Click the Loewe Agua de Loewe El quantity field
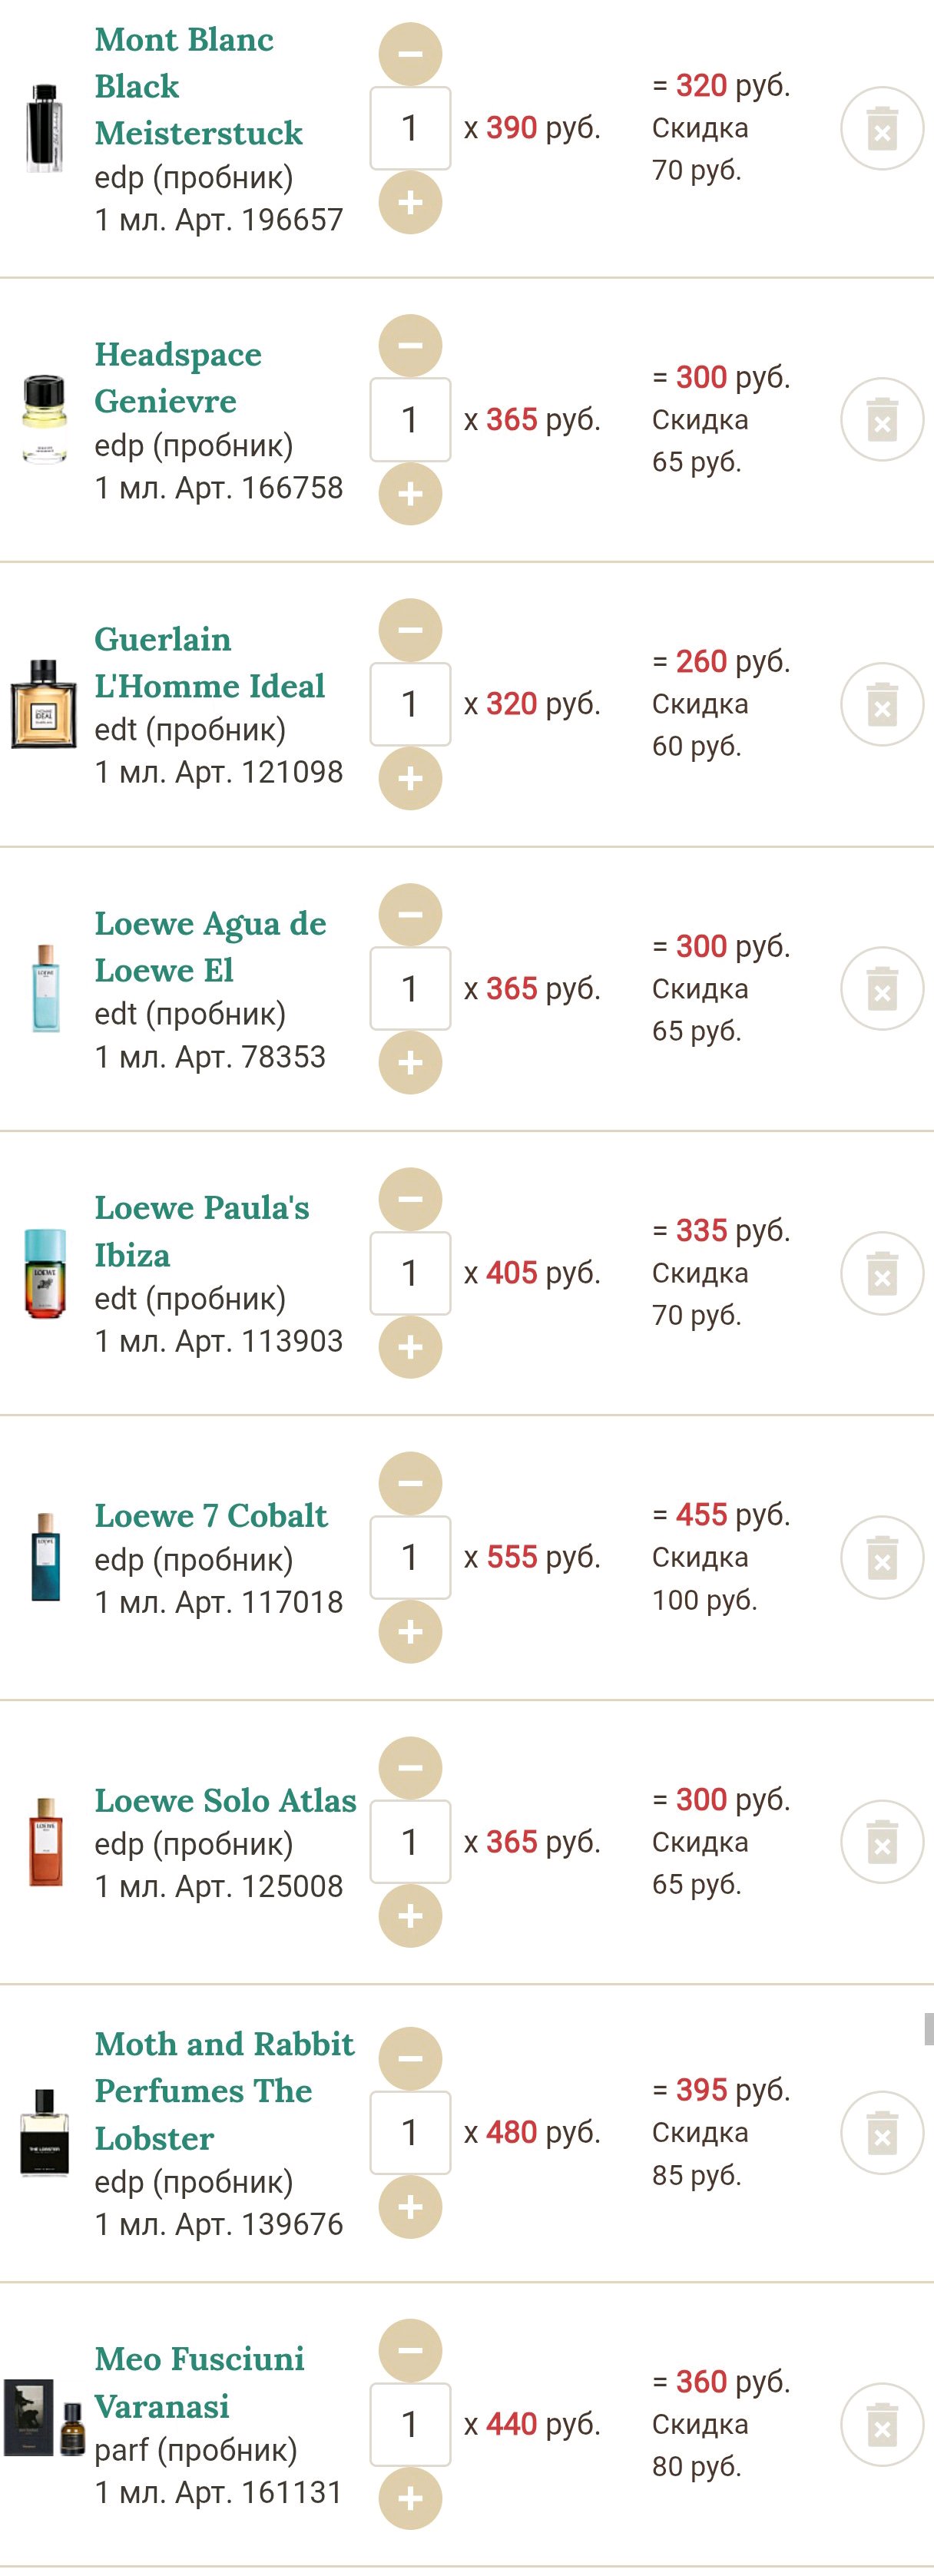 (x=410, y=988)
